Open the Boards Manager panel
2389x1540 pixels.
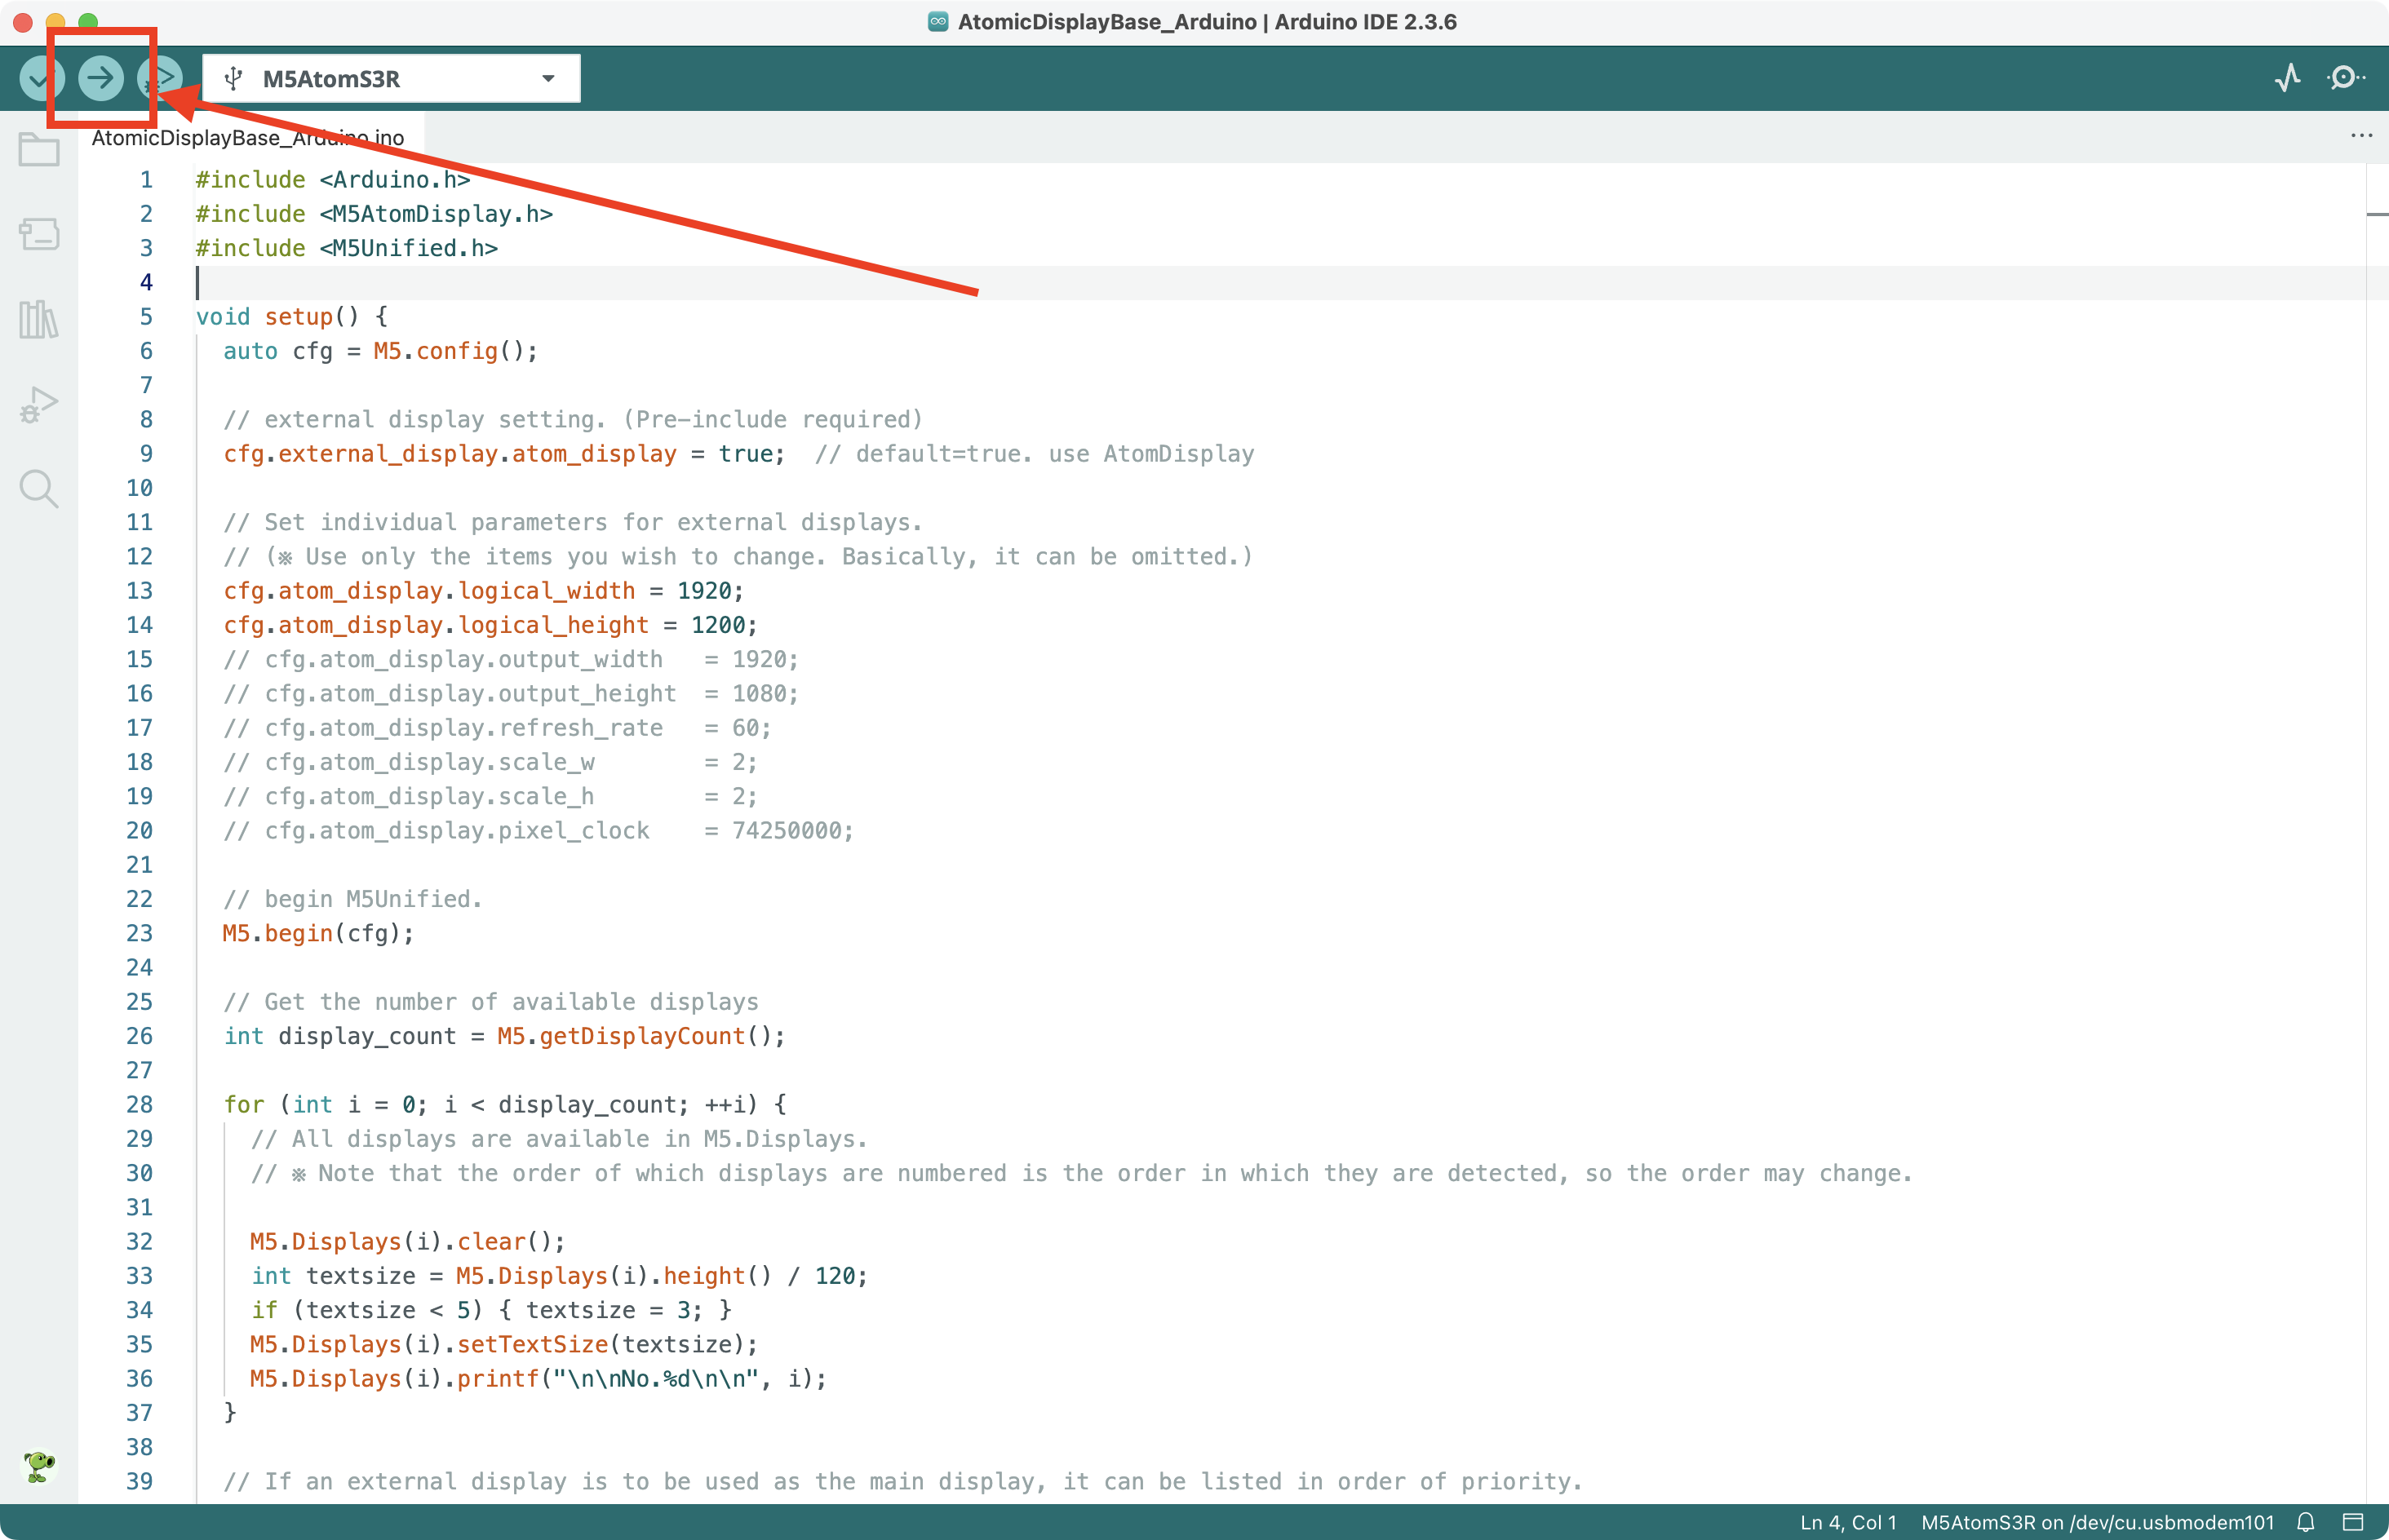click(x=39, y=234)
